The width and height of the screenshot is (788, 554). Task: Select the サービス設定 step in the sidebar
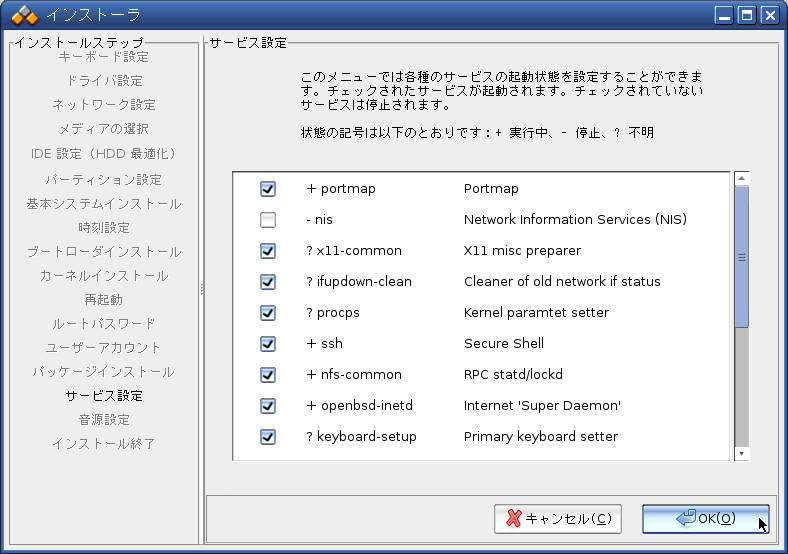click(x=104, y=396)
